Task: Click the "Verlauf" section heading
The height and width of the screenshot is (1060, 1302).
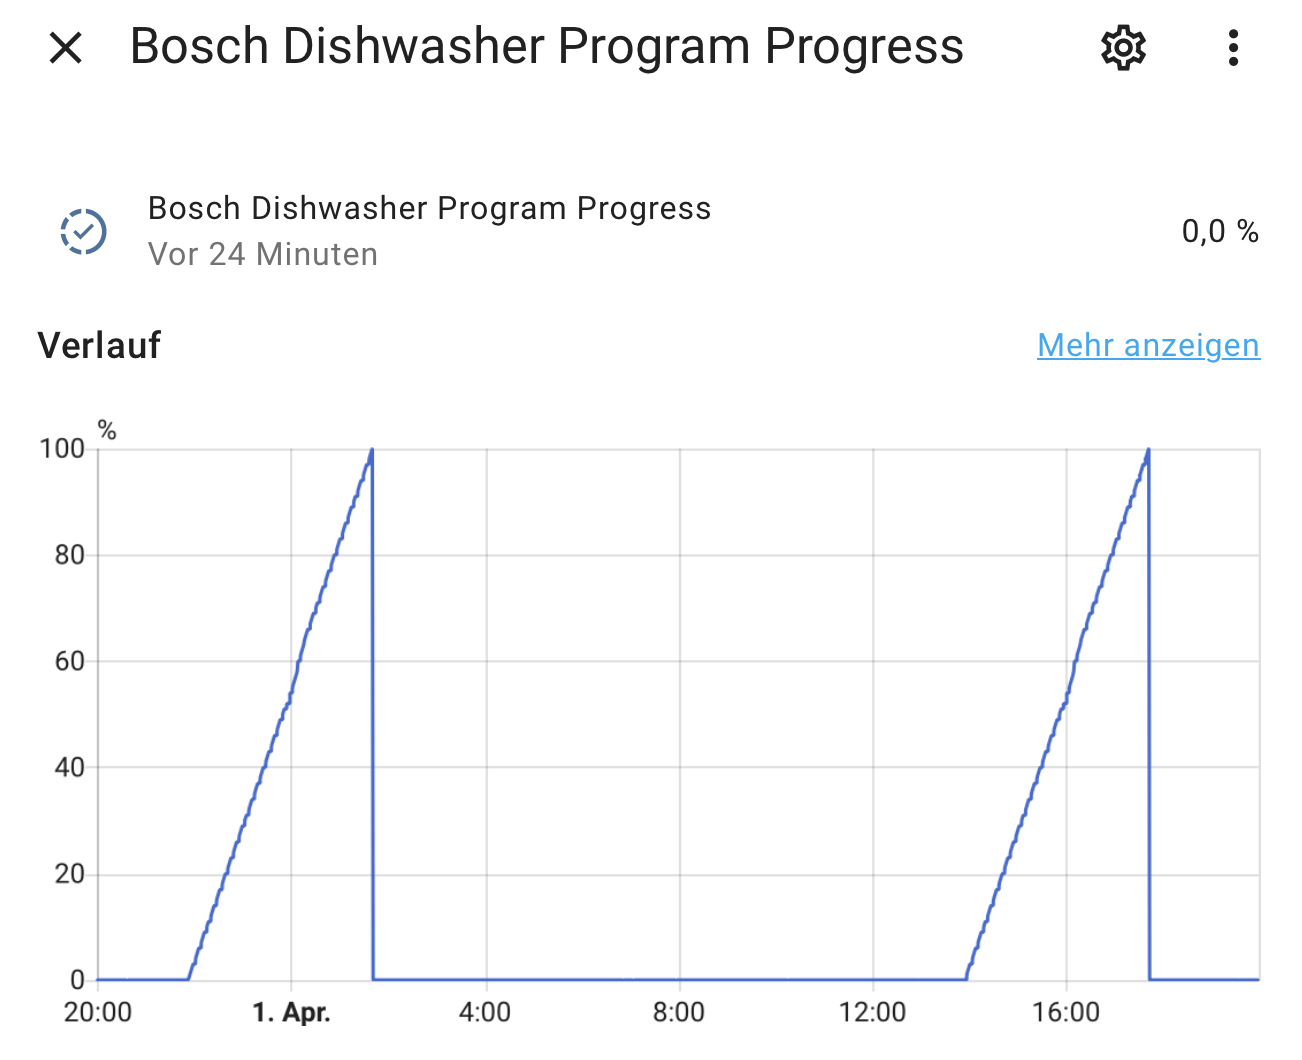Action: (99, 345)
